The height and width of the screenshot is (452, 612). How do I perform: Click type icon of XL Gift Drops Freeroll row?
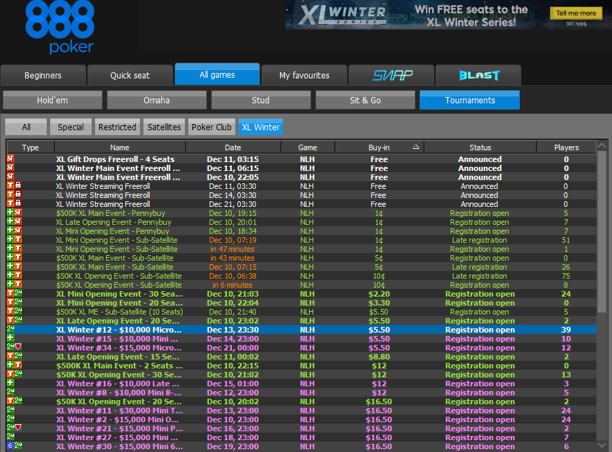pyautogui.click(x=11, y=159)
